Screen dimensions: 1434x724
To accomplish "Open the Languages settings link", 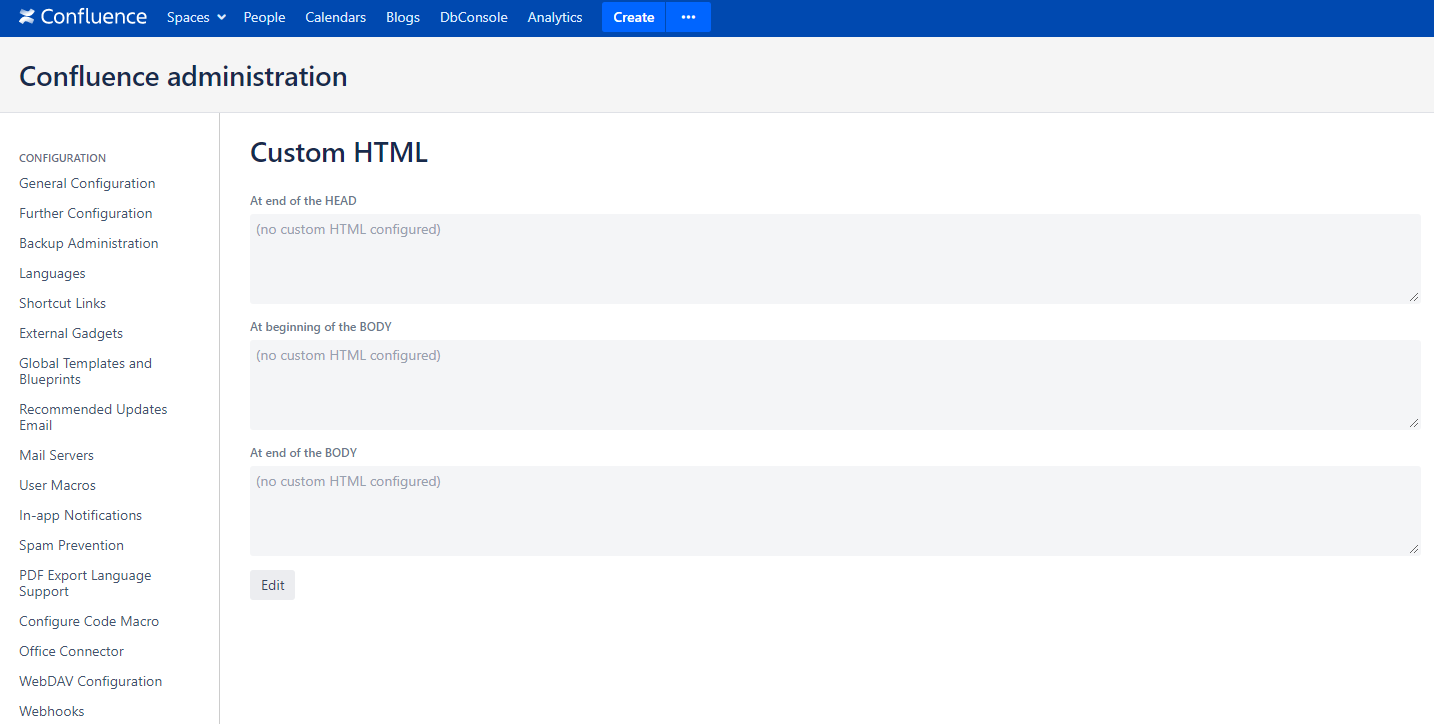I will [x=52, y=273].
